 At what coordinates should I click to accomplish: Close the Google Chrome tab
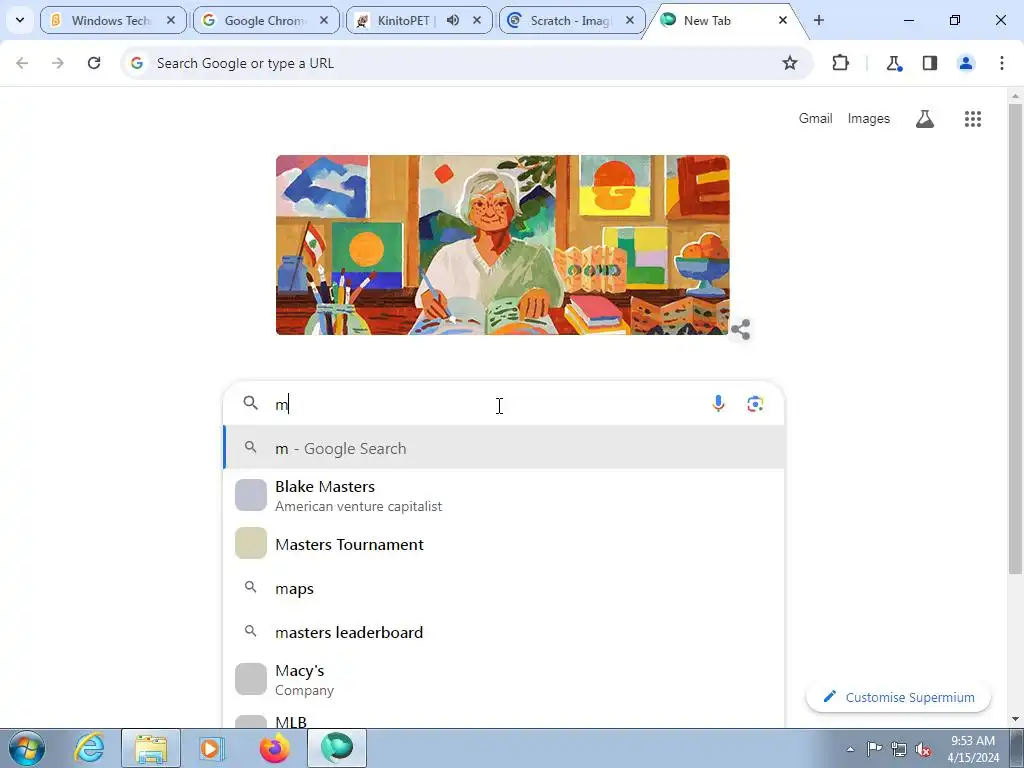pos(324,20)
